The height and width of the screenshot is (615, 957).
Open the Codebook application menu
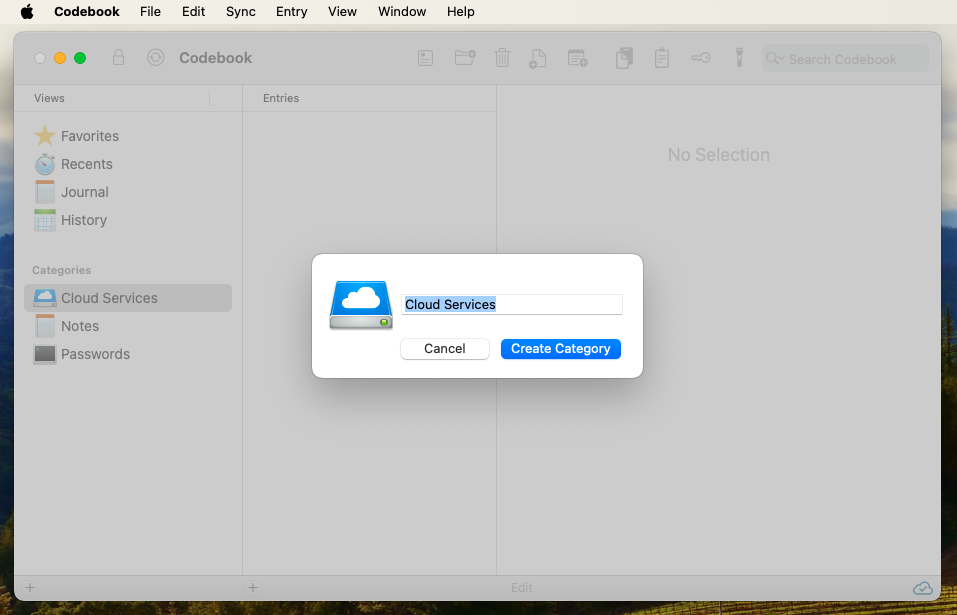[87, 12]
